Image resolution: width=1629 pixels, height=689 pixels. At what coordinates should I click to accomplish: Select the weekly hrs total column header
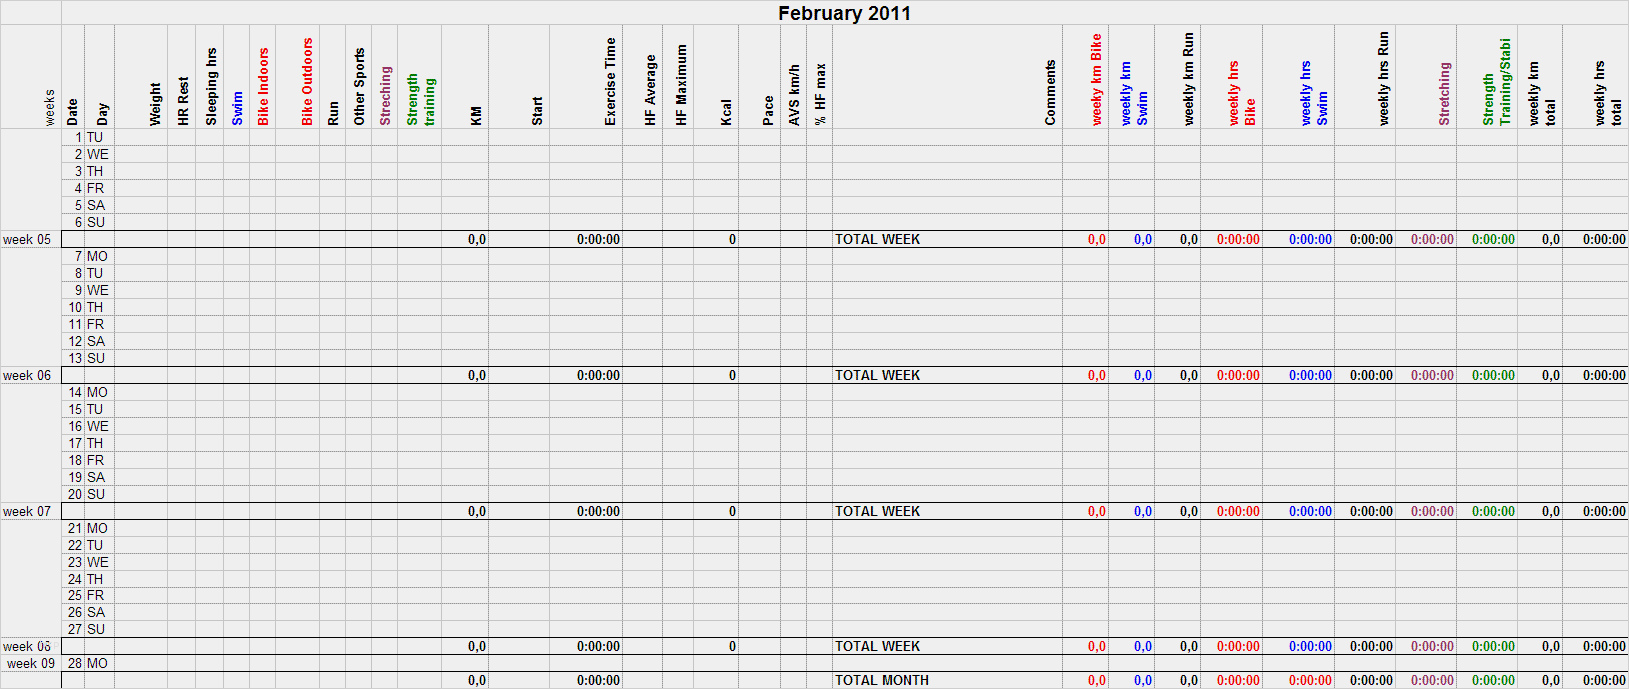coord(1607,93)
